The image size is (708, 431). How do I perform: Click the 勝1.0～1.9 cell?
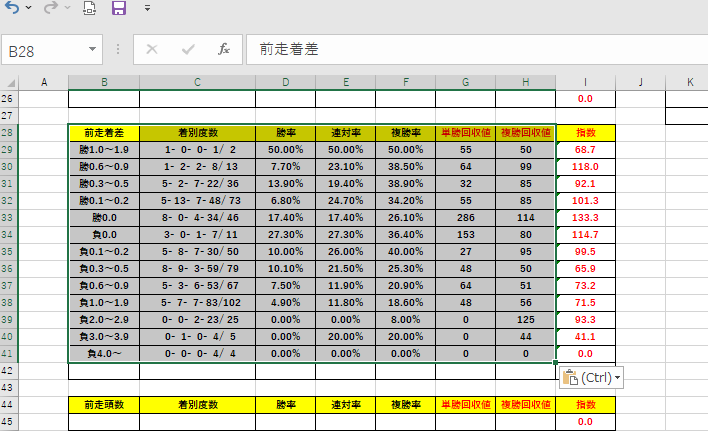tap(104, 149)
